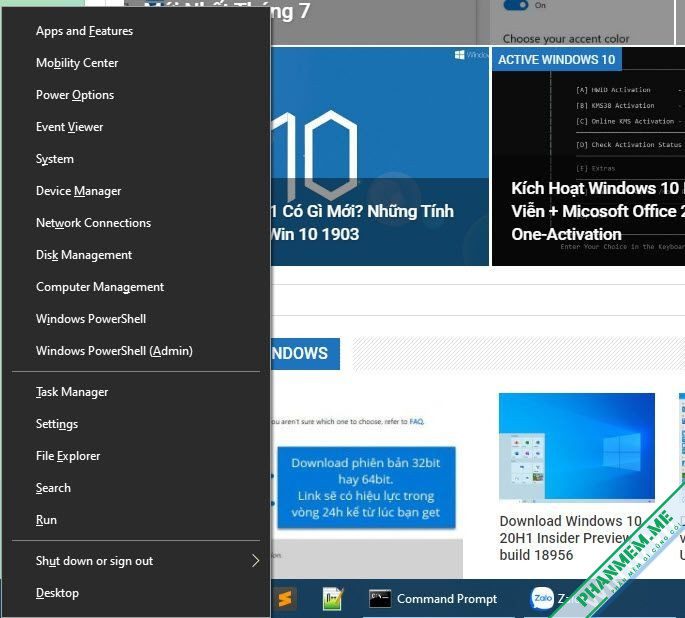The height and width of the screenshot is (618, 685).
Task: Open Disk Management
Action: click(x=83, y=255)
